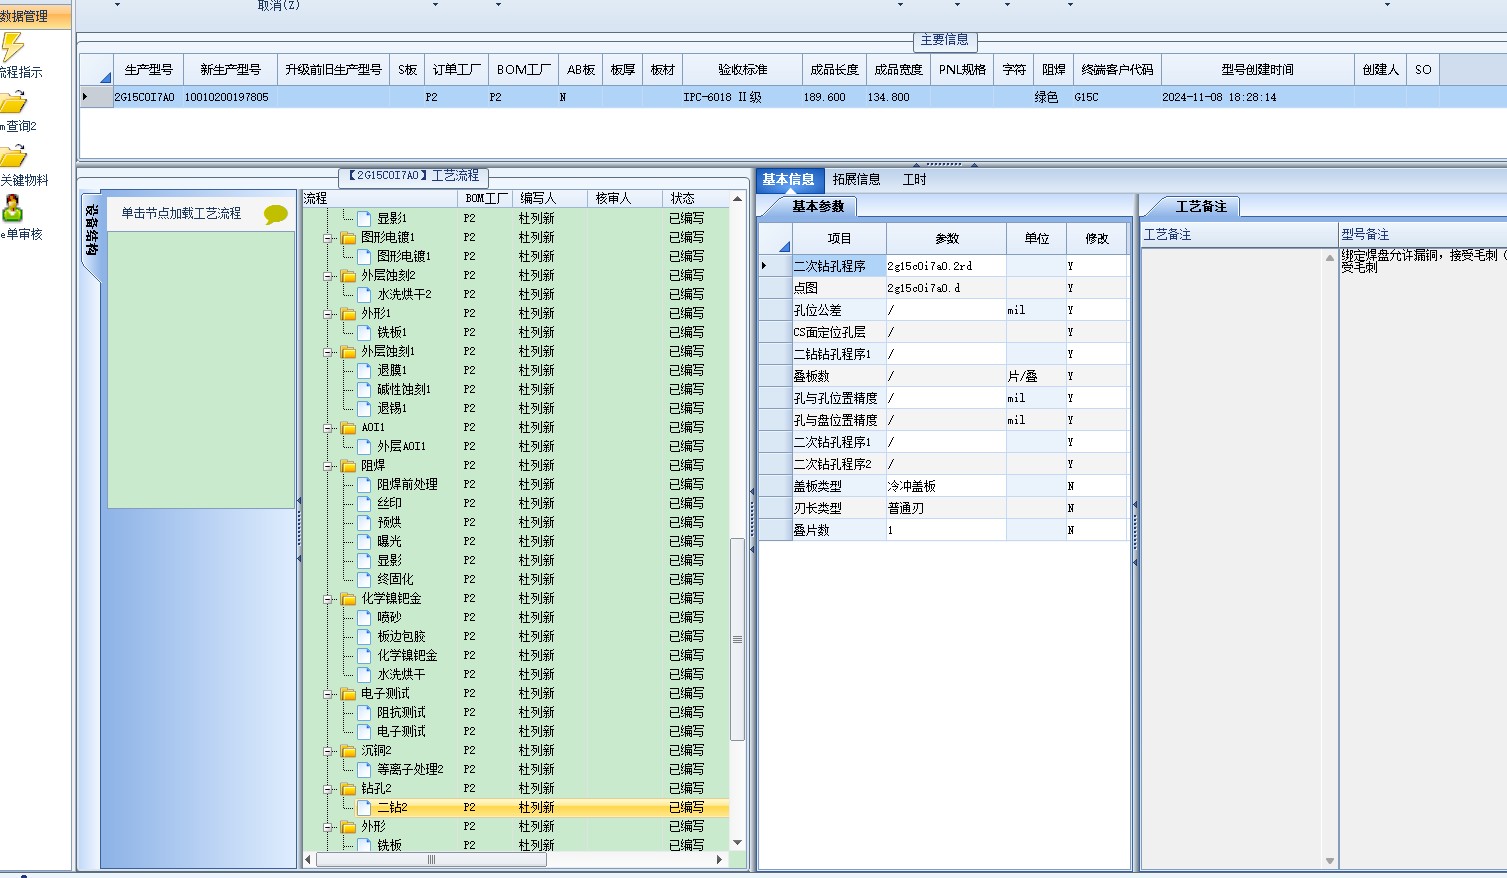Viewport: 1507px width, 878px height.
Task: Collapse the 外层蚀刻2 tree node
Action: pyautogui.click(x=328, y=276)
